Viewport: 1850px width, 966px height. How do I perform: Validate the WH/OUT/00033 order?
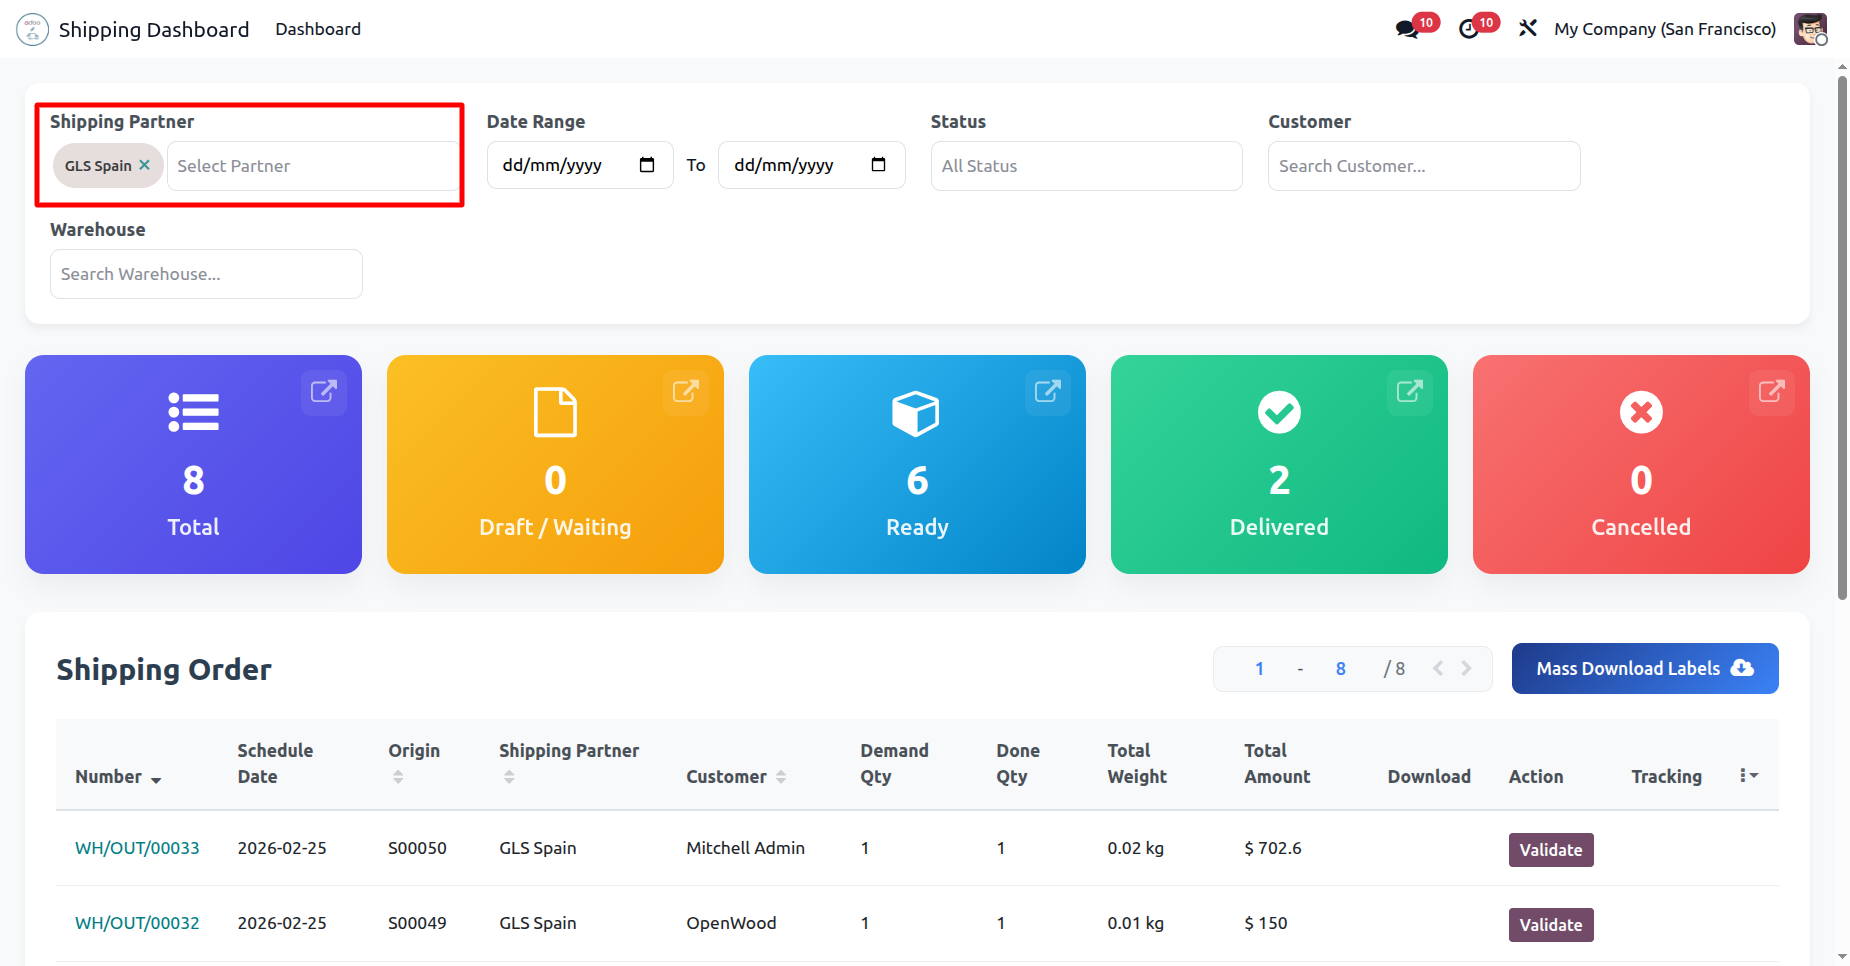(1550, 850)
